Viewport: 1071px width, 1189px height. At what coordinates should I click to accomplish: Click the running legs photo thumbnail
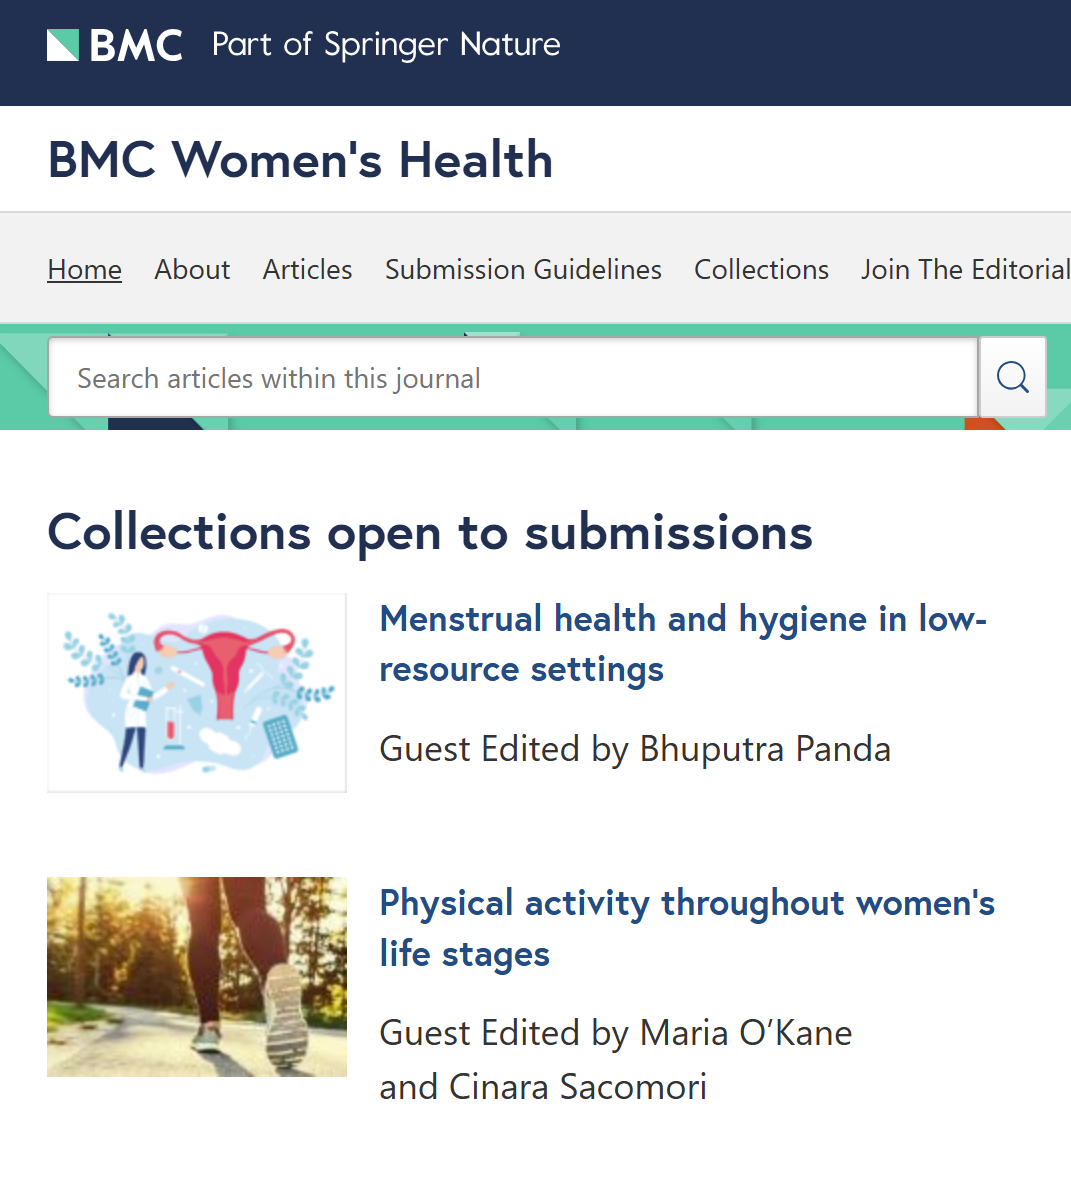tap(197, 977)
